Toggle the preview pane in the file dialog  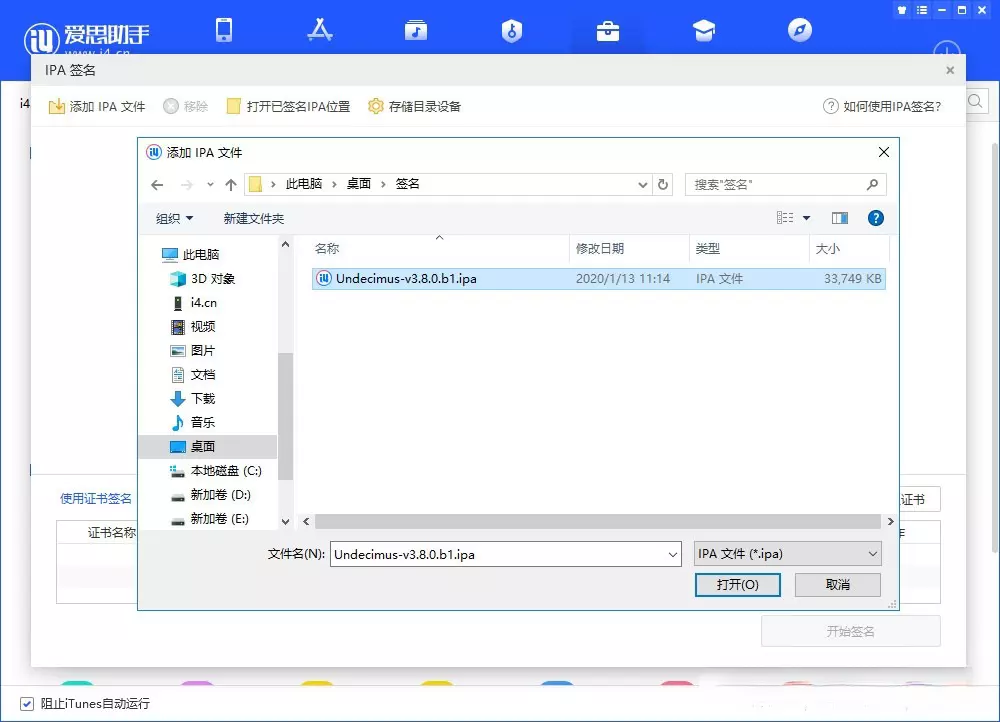pos(841,218)
